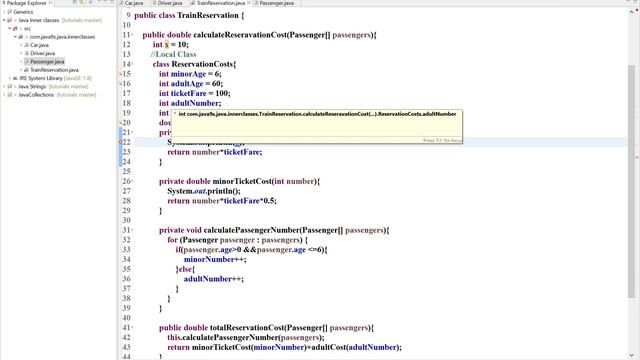Collapse the src source folder
The height and width of the screenshot is (360, 640).
tap(10, 29)
